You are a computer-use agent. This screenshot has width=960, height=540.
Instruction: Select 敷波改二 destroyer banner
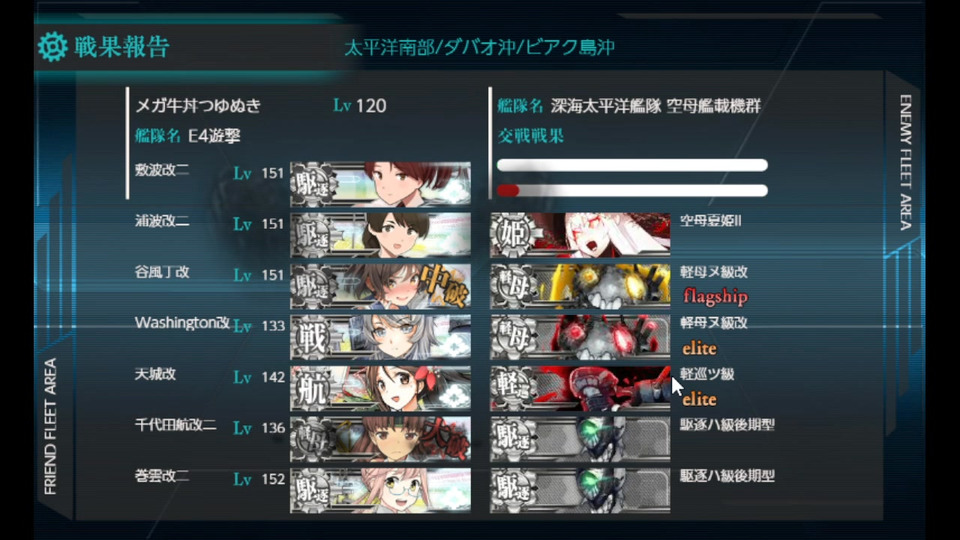(380, 183)
